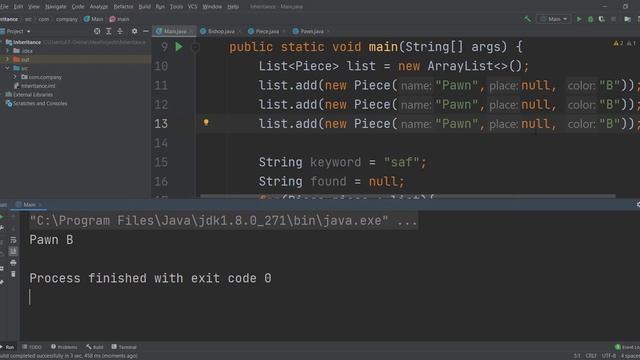Screen dimensions: 640x360
Task: Open the Edit menu
Action: coord(18,7)
